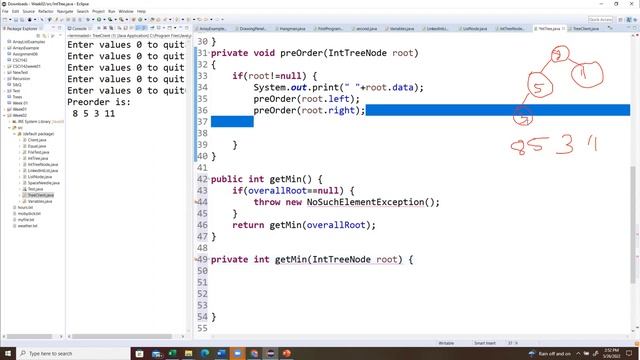Open the Help menu

click(141, 11)
